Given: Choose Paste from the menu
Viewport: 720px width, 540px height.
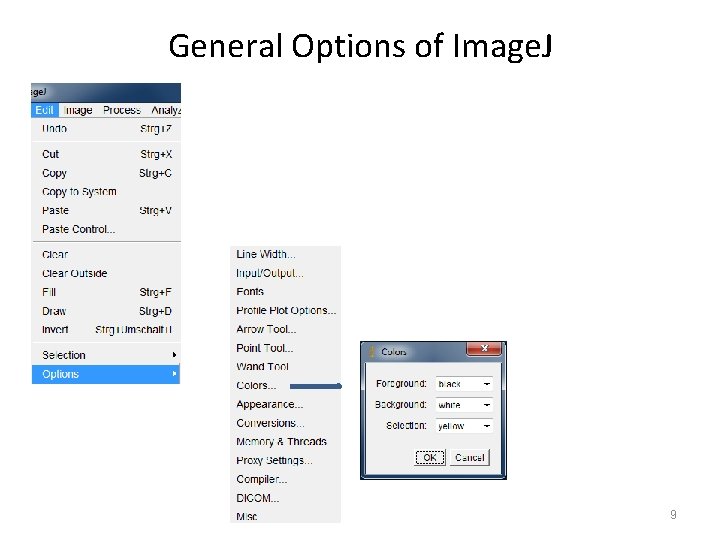Looking at the screenshot, I should pyautogui.click(x=106, y=210).
